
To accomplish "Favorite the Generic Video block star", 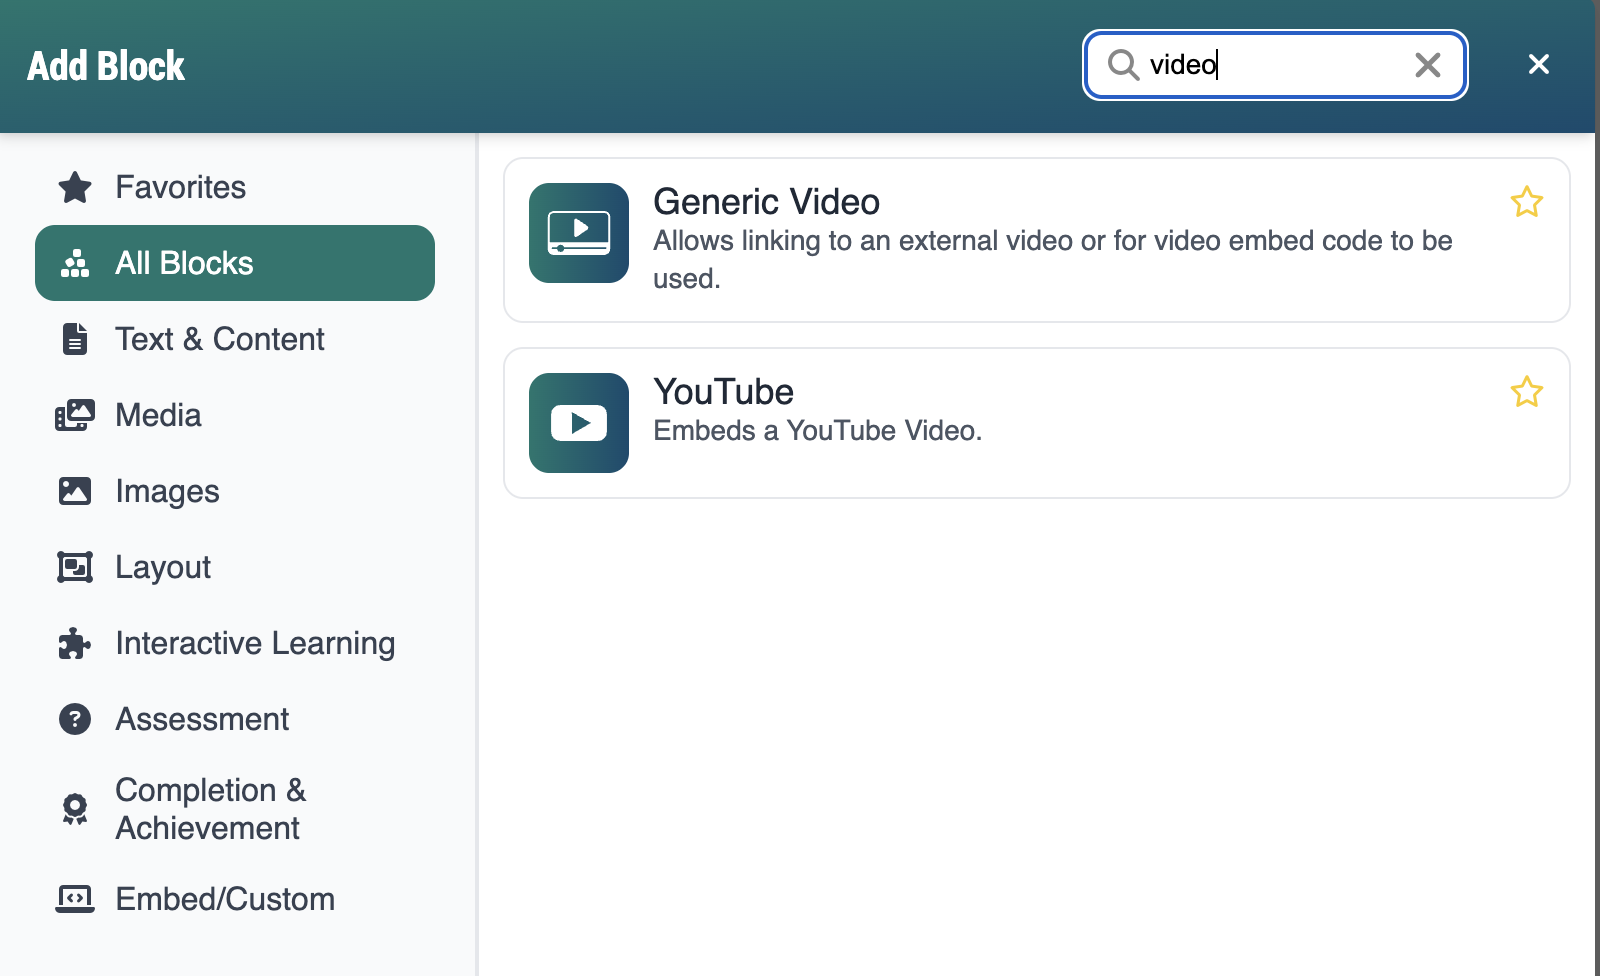I will click(x=1527, y=202).
